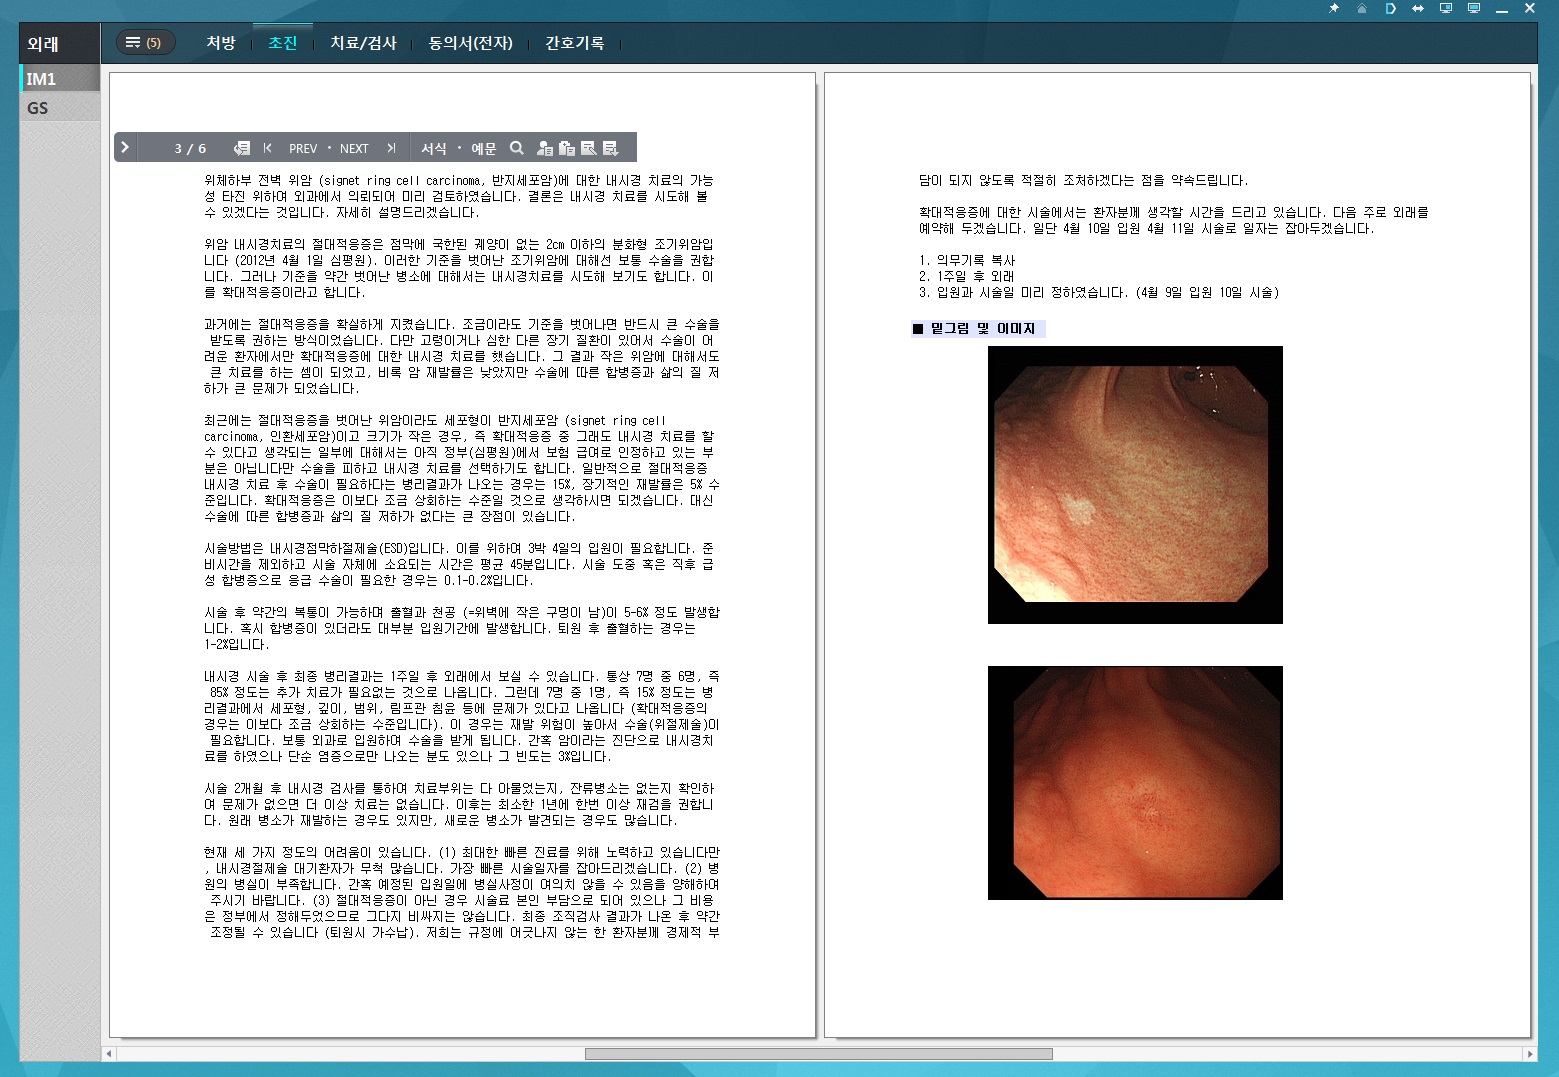Click the pin icon in title bar
This screenshot has height=1077, width=1559.
1333,8
